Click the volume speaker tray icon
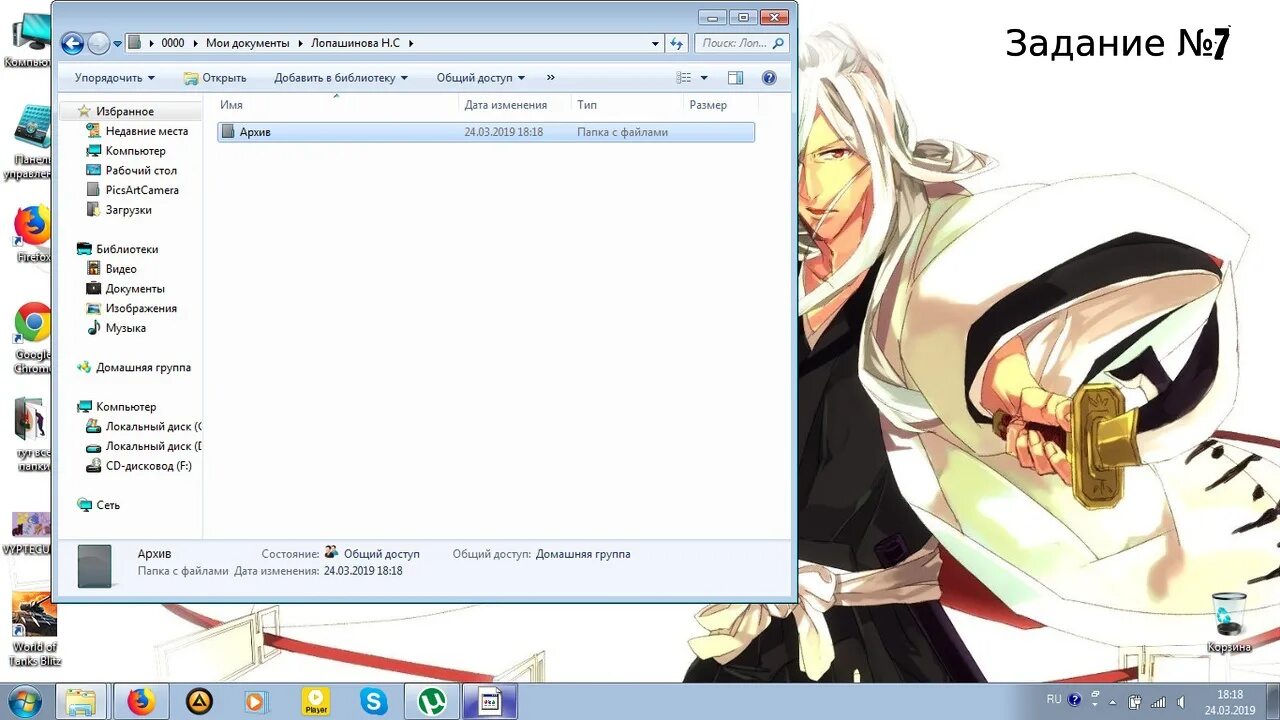The image size is (1280, 720). 1182,702
